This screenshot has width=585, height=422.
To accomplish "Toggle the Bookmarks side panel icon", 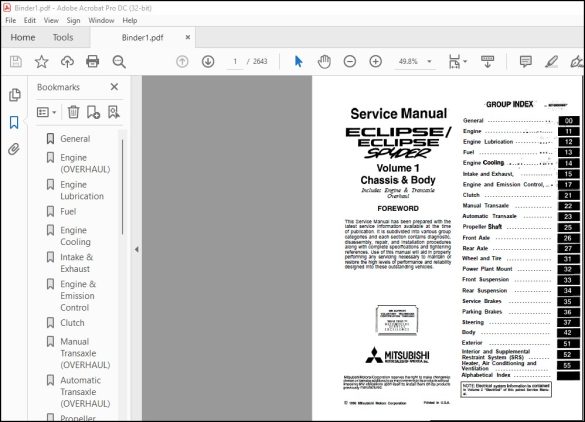I will pos(14,122).
